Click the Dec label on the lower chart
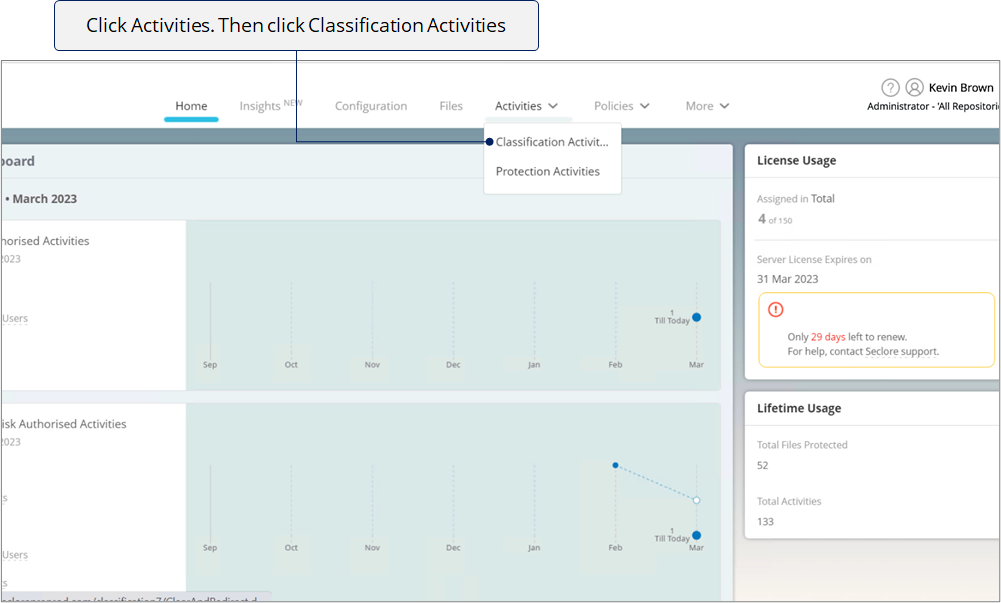This screenshot has height=603, width=1001. point(453,547)
